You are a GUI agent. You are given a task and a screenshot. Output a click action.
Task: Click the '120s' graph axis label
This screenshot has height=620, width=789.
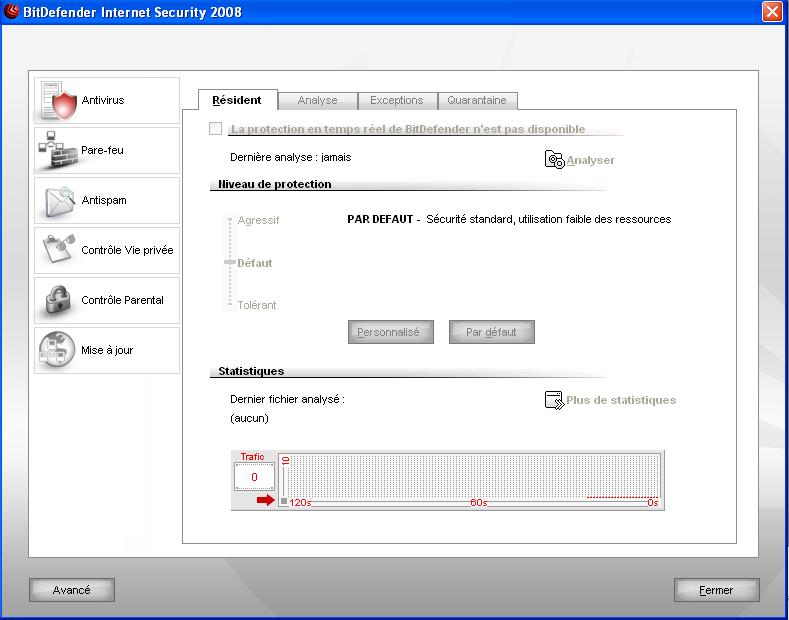point(300,502)
